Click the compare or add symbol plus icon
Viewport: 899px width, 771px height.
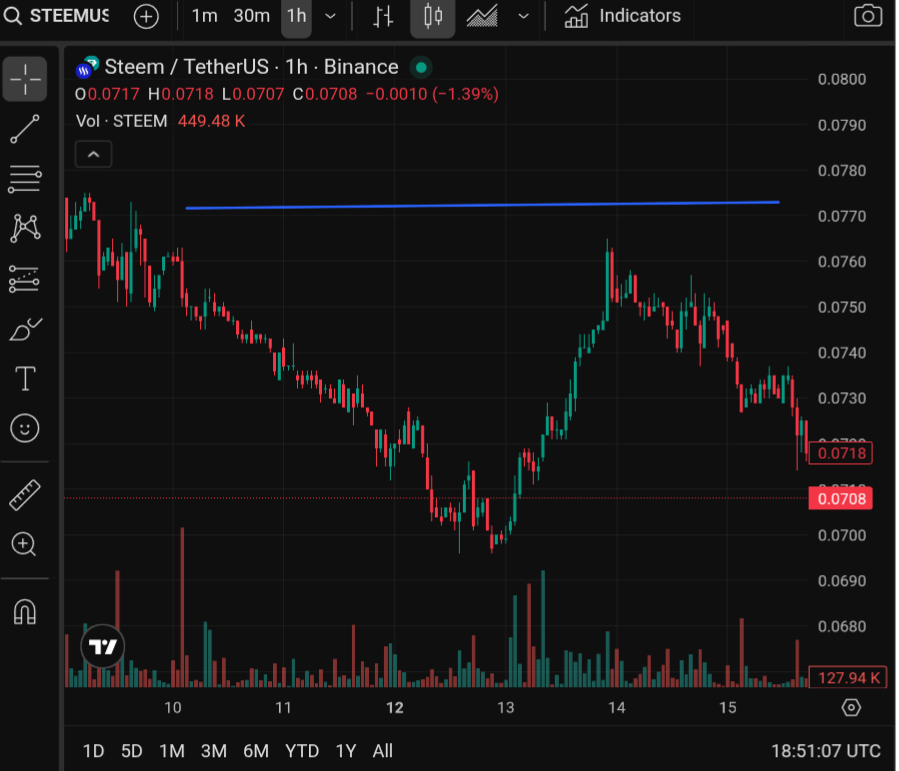pyautogui.click(x=146, y=16)
